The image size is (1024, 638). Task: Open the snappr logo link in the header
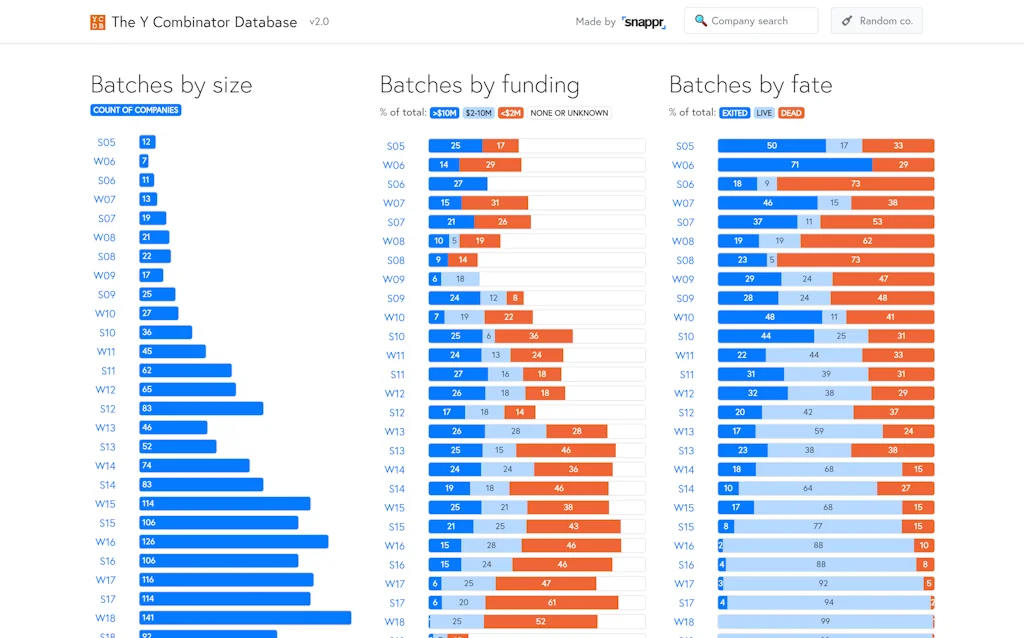(644, 21)
